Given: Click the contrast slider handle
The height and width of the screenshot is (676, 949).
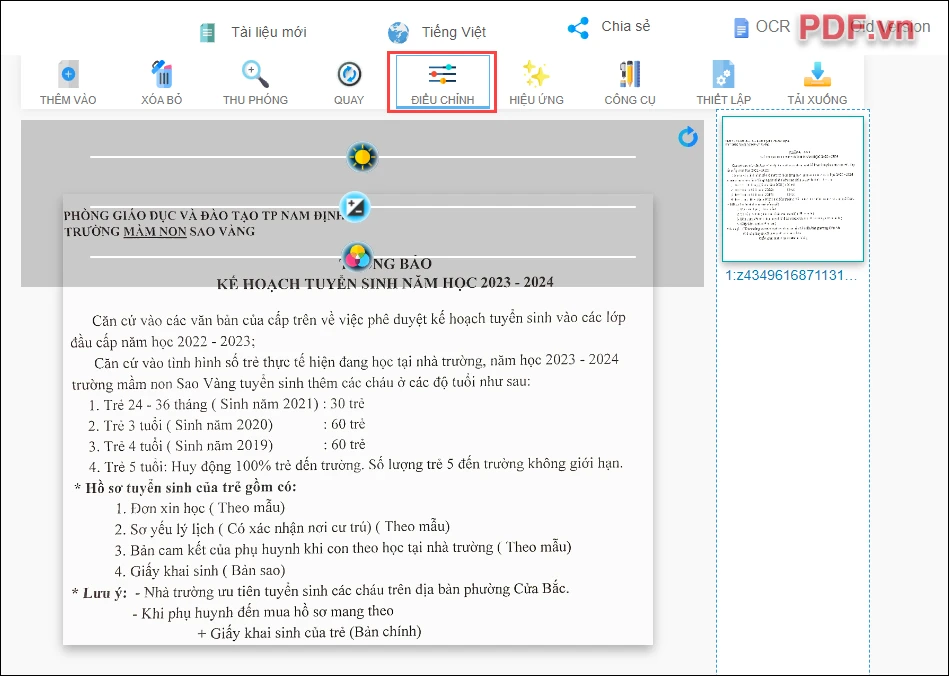Looking at the screenshot, I should tap(355, 207).
